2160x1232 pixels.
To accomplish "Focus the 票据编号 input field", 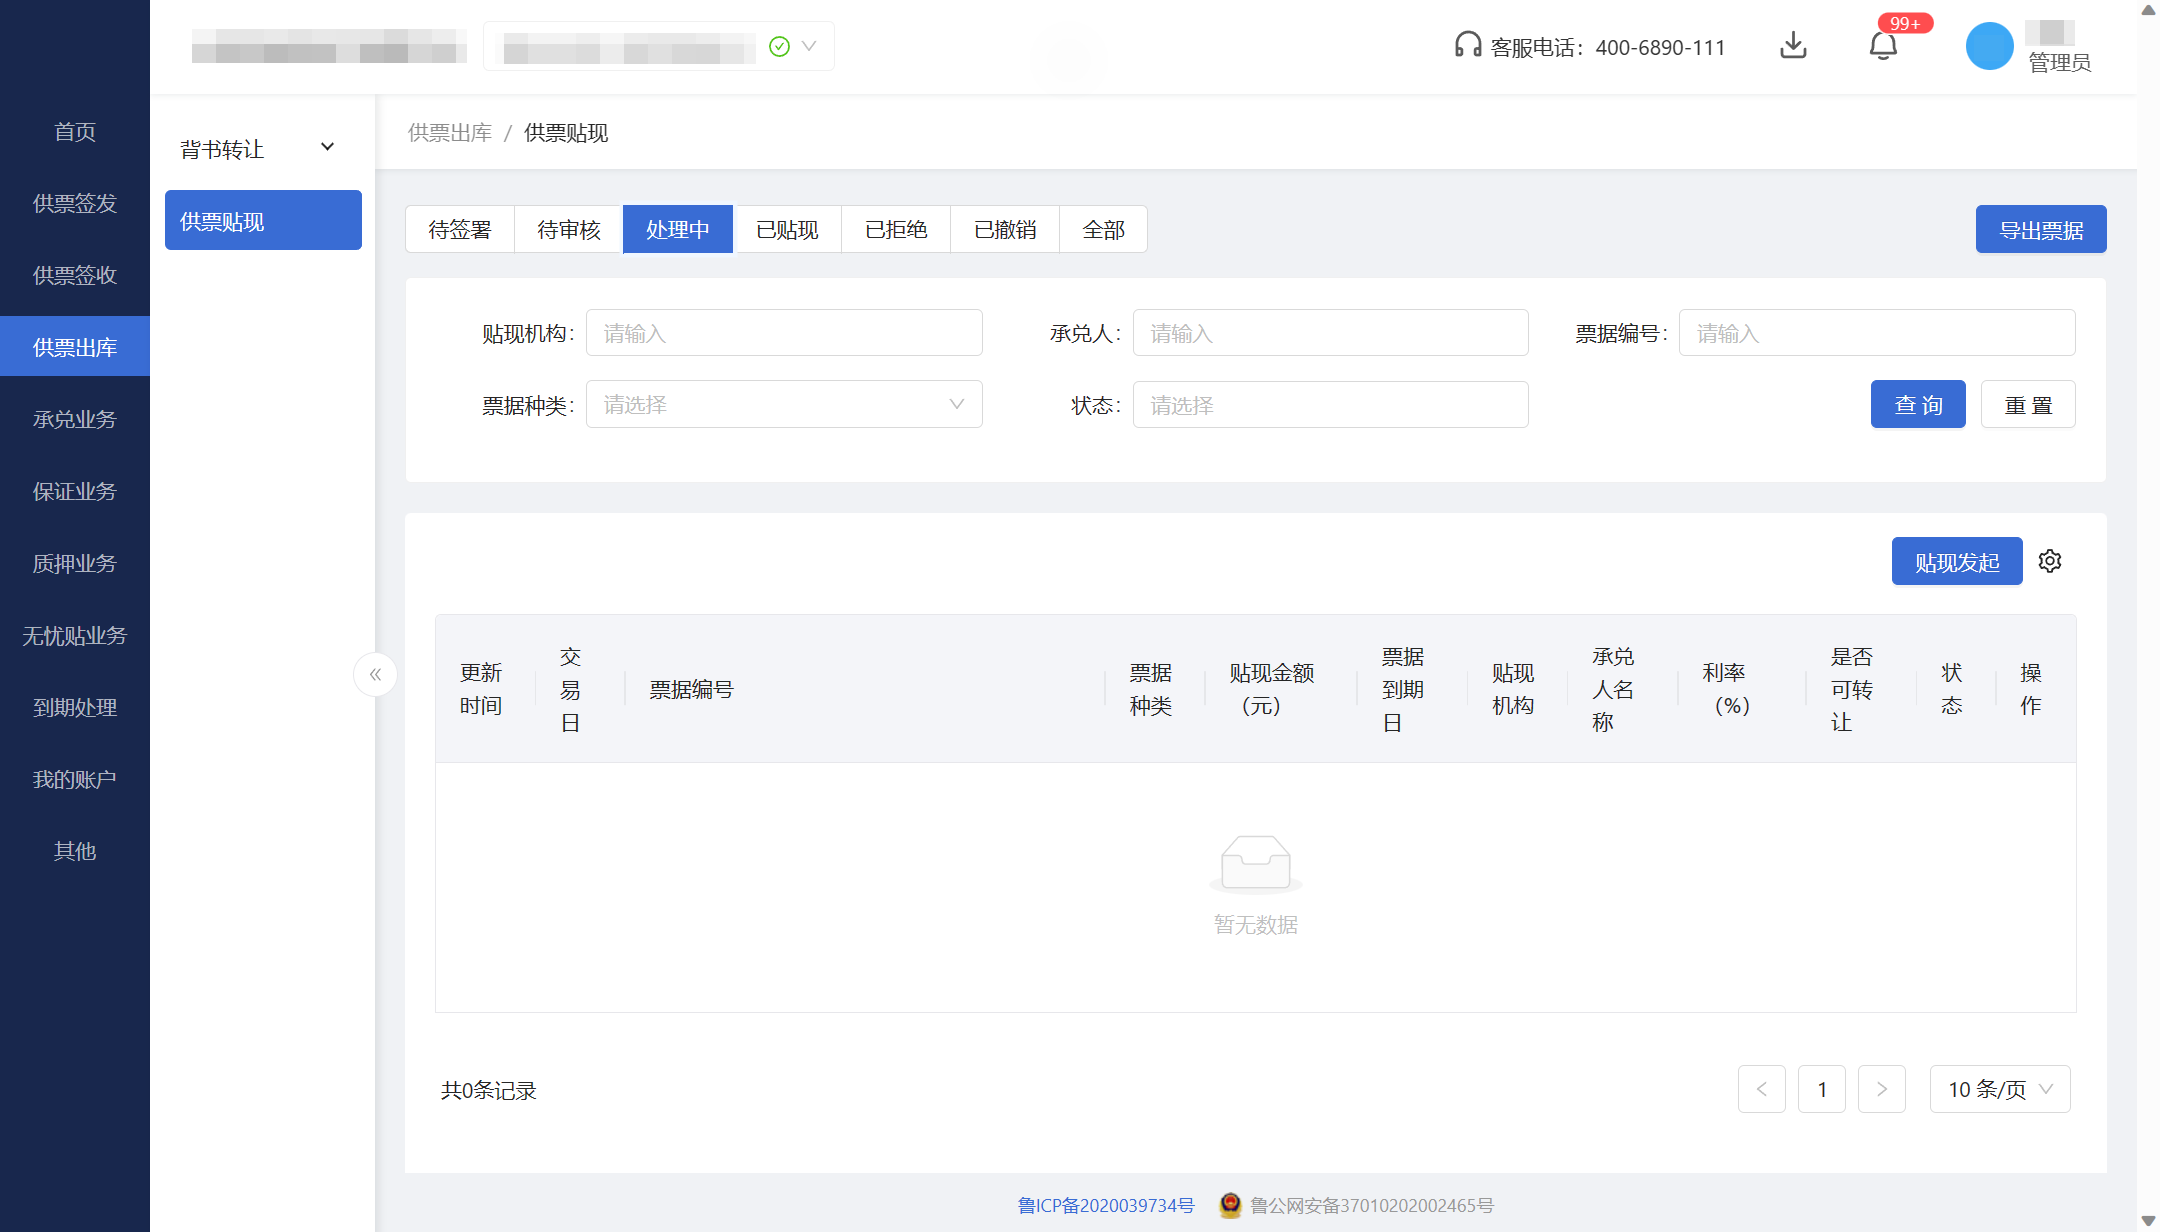I will [x=1877, y=332].
